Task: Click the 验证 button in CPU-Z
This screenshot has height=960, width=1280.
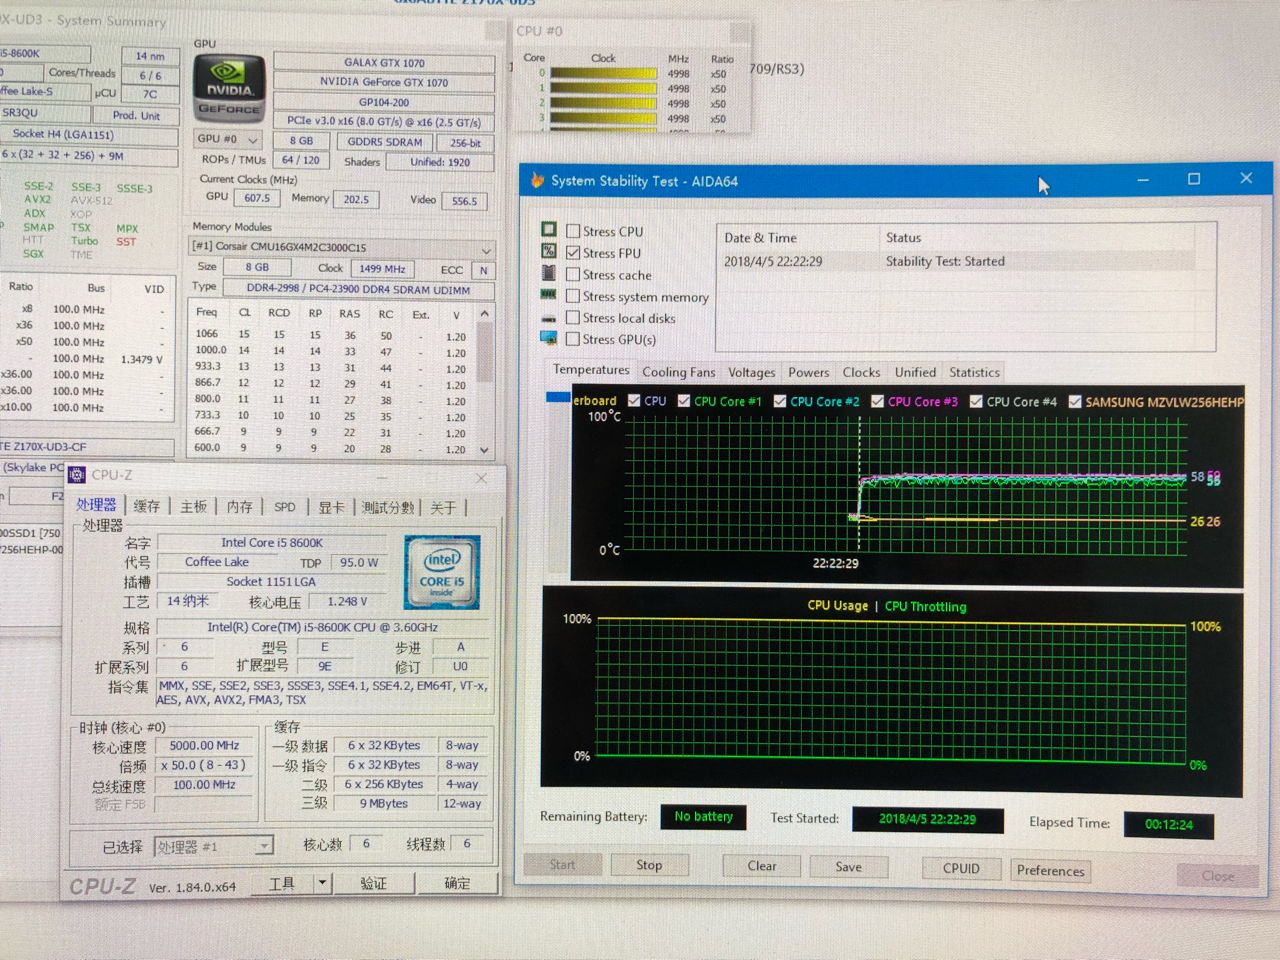Action: click(x=375, y=883)
